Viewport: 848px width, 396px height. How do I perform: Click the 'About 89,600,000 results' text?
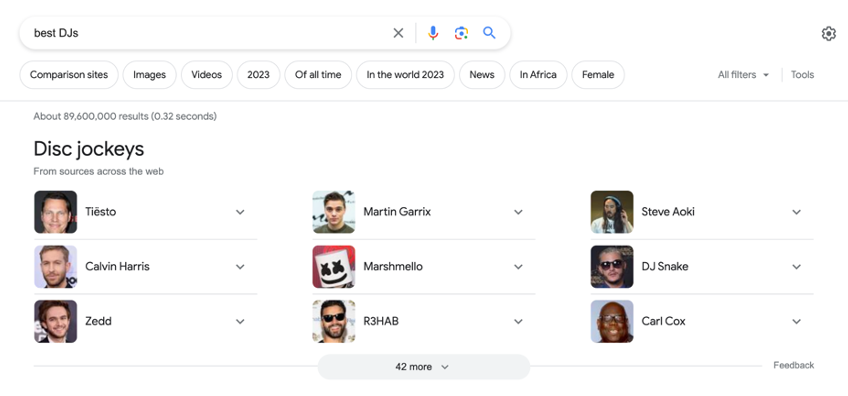[125, 116]
